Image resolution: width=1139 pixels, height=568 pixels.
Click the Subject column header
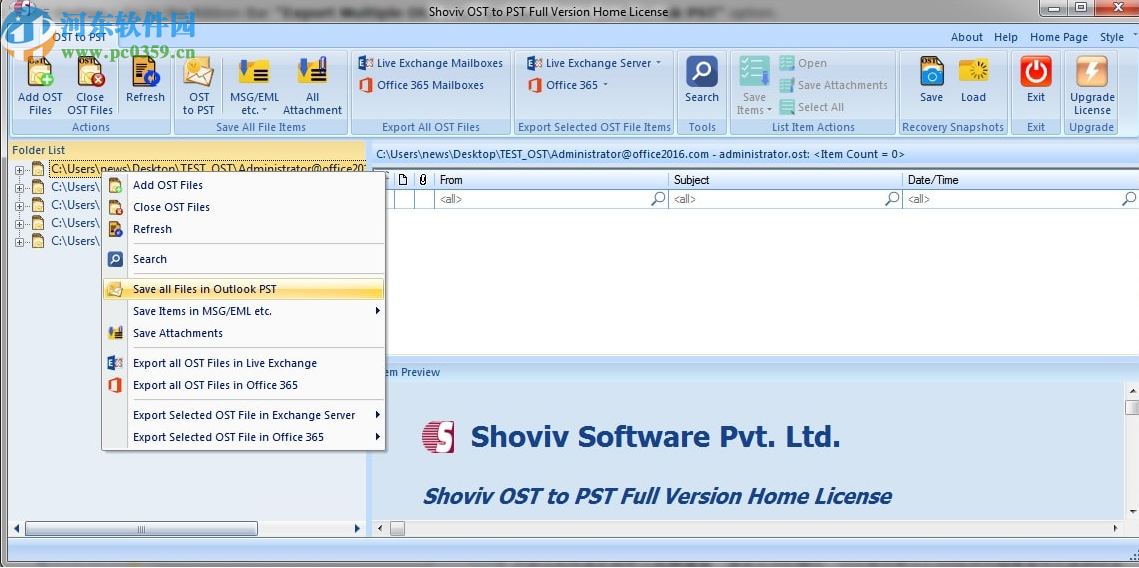coord(785,179)
